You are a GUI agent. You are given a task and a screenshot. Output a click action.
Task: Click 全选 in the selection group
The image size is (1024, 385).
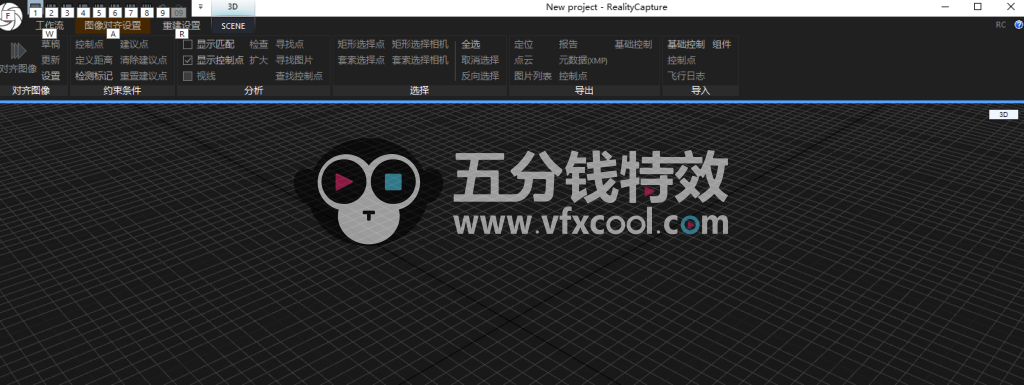[x=471, y=44]
